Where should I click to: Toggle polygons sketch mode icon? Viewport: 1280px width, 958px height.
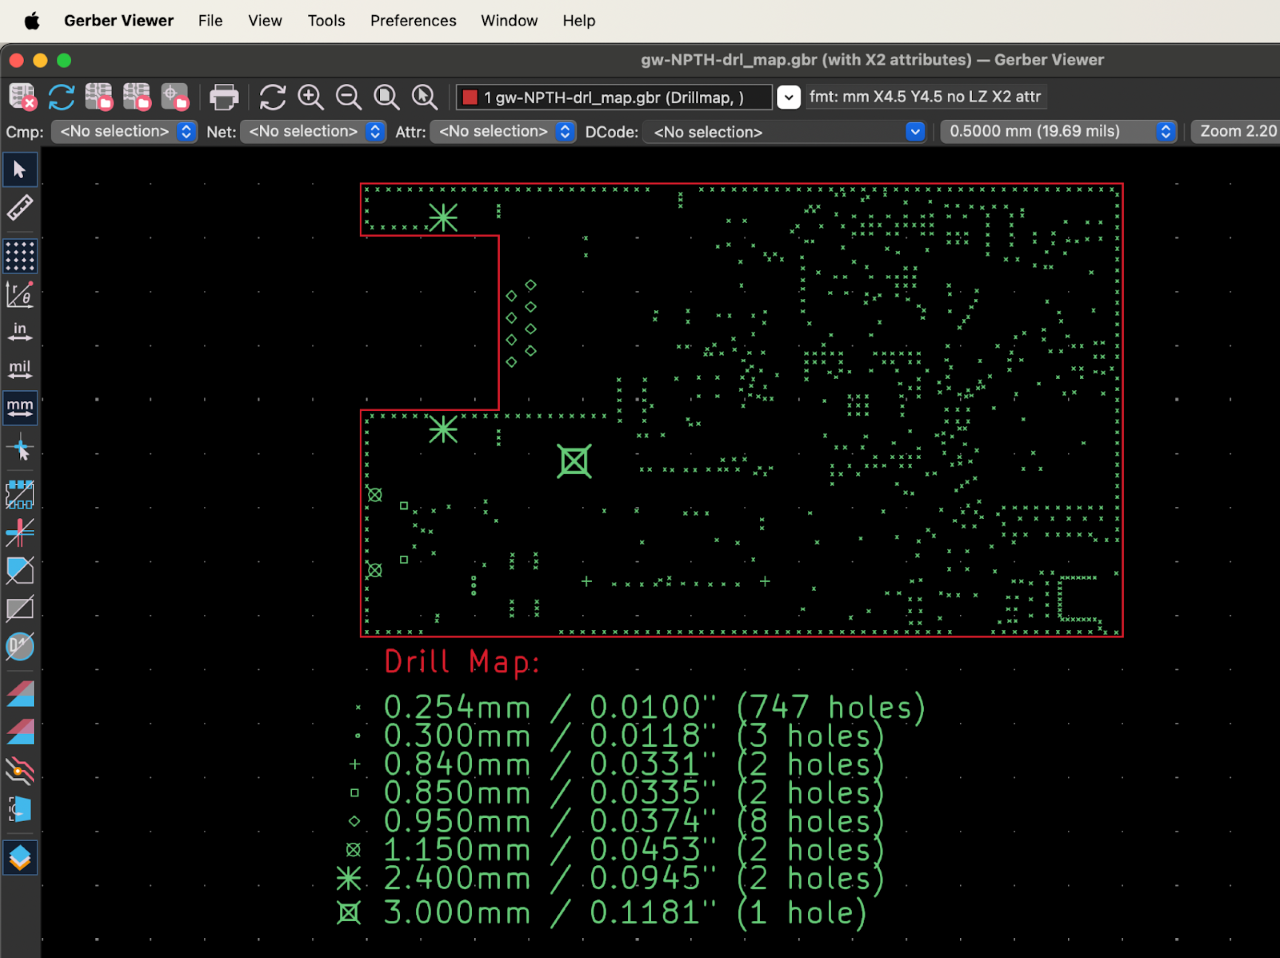tap(20, 570)
